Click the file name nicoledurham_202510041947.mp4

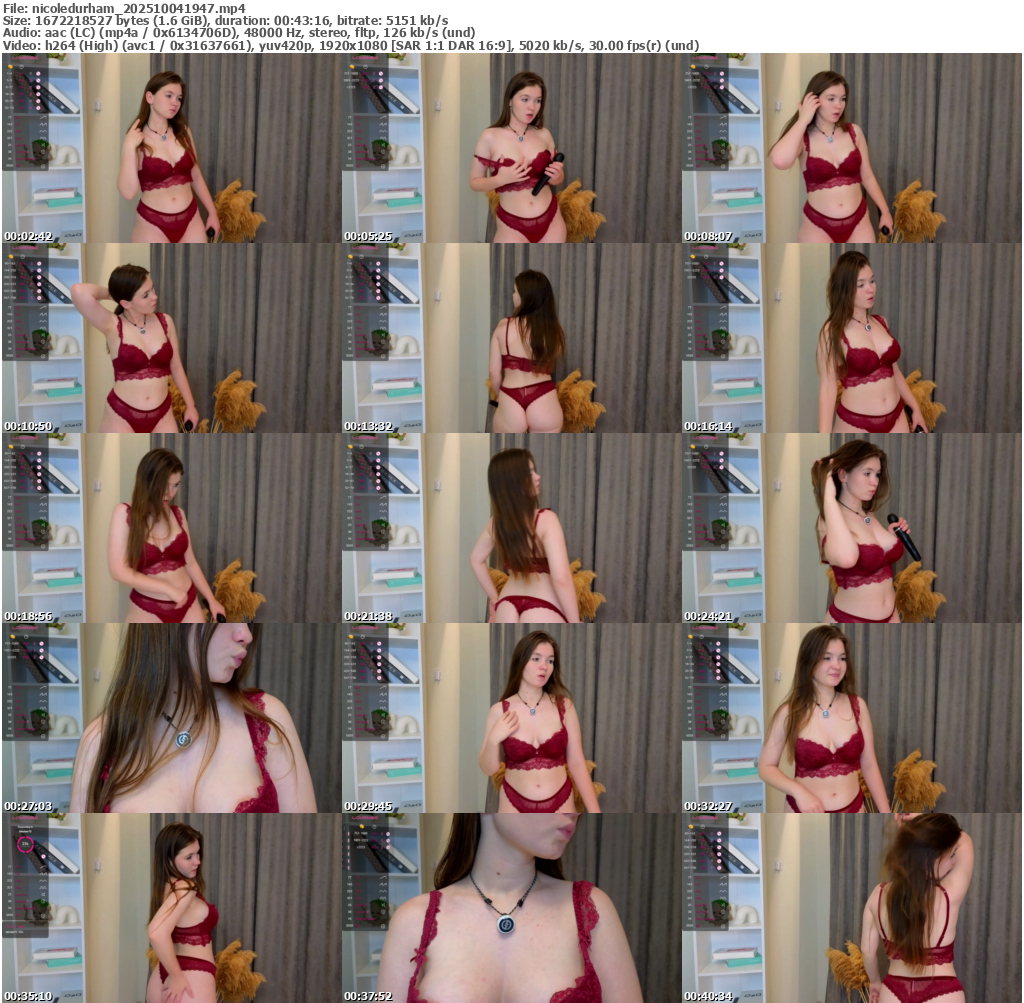[138, 8]
